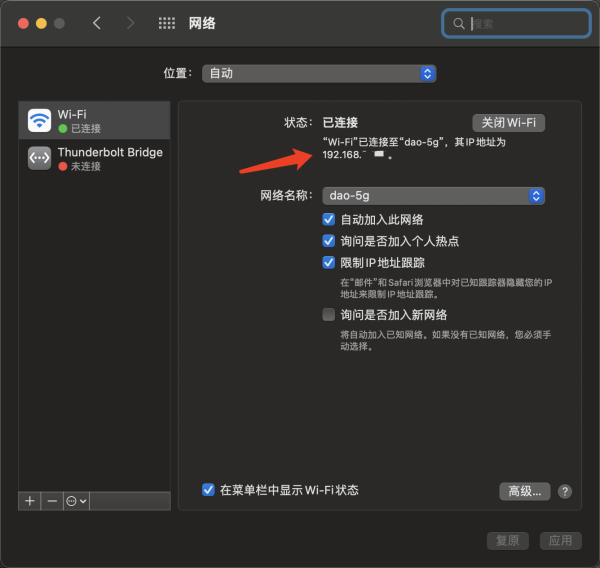Go back with the left chevron
The image size is (600, 568).
tap(97, 23)
